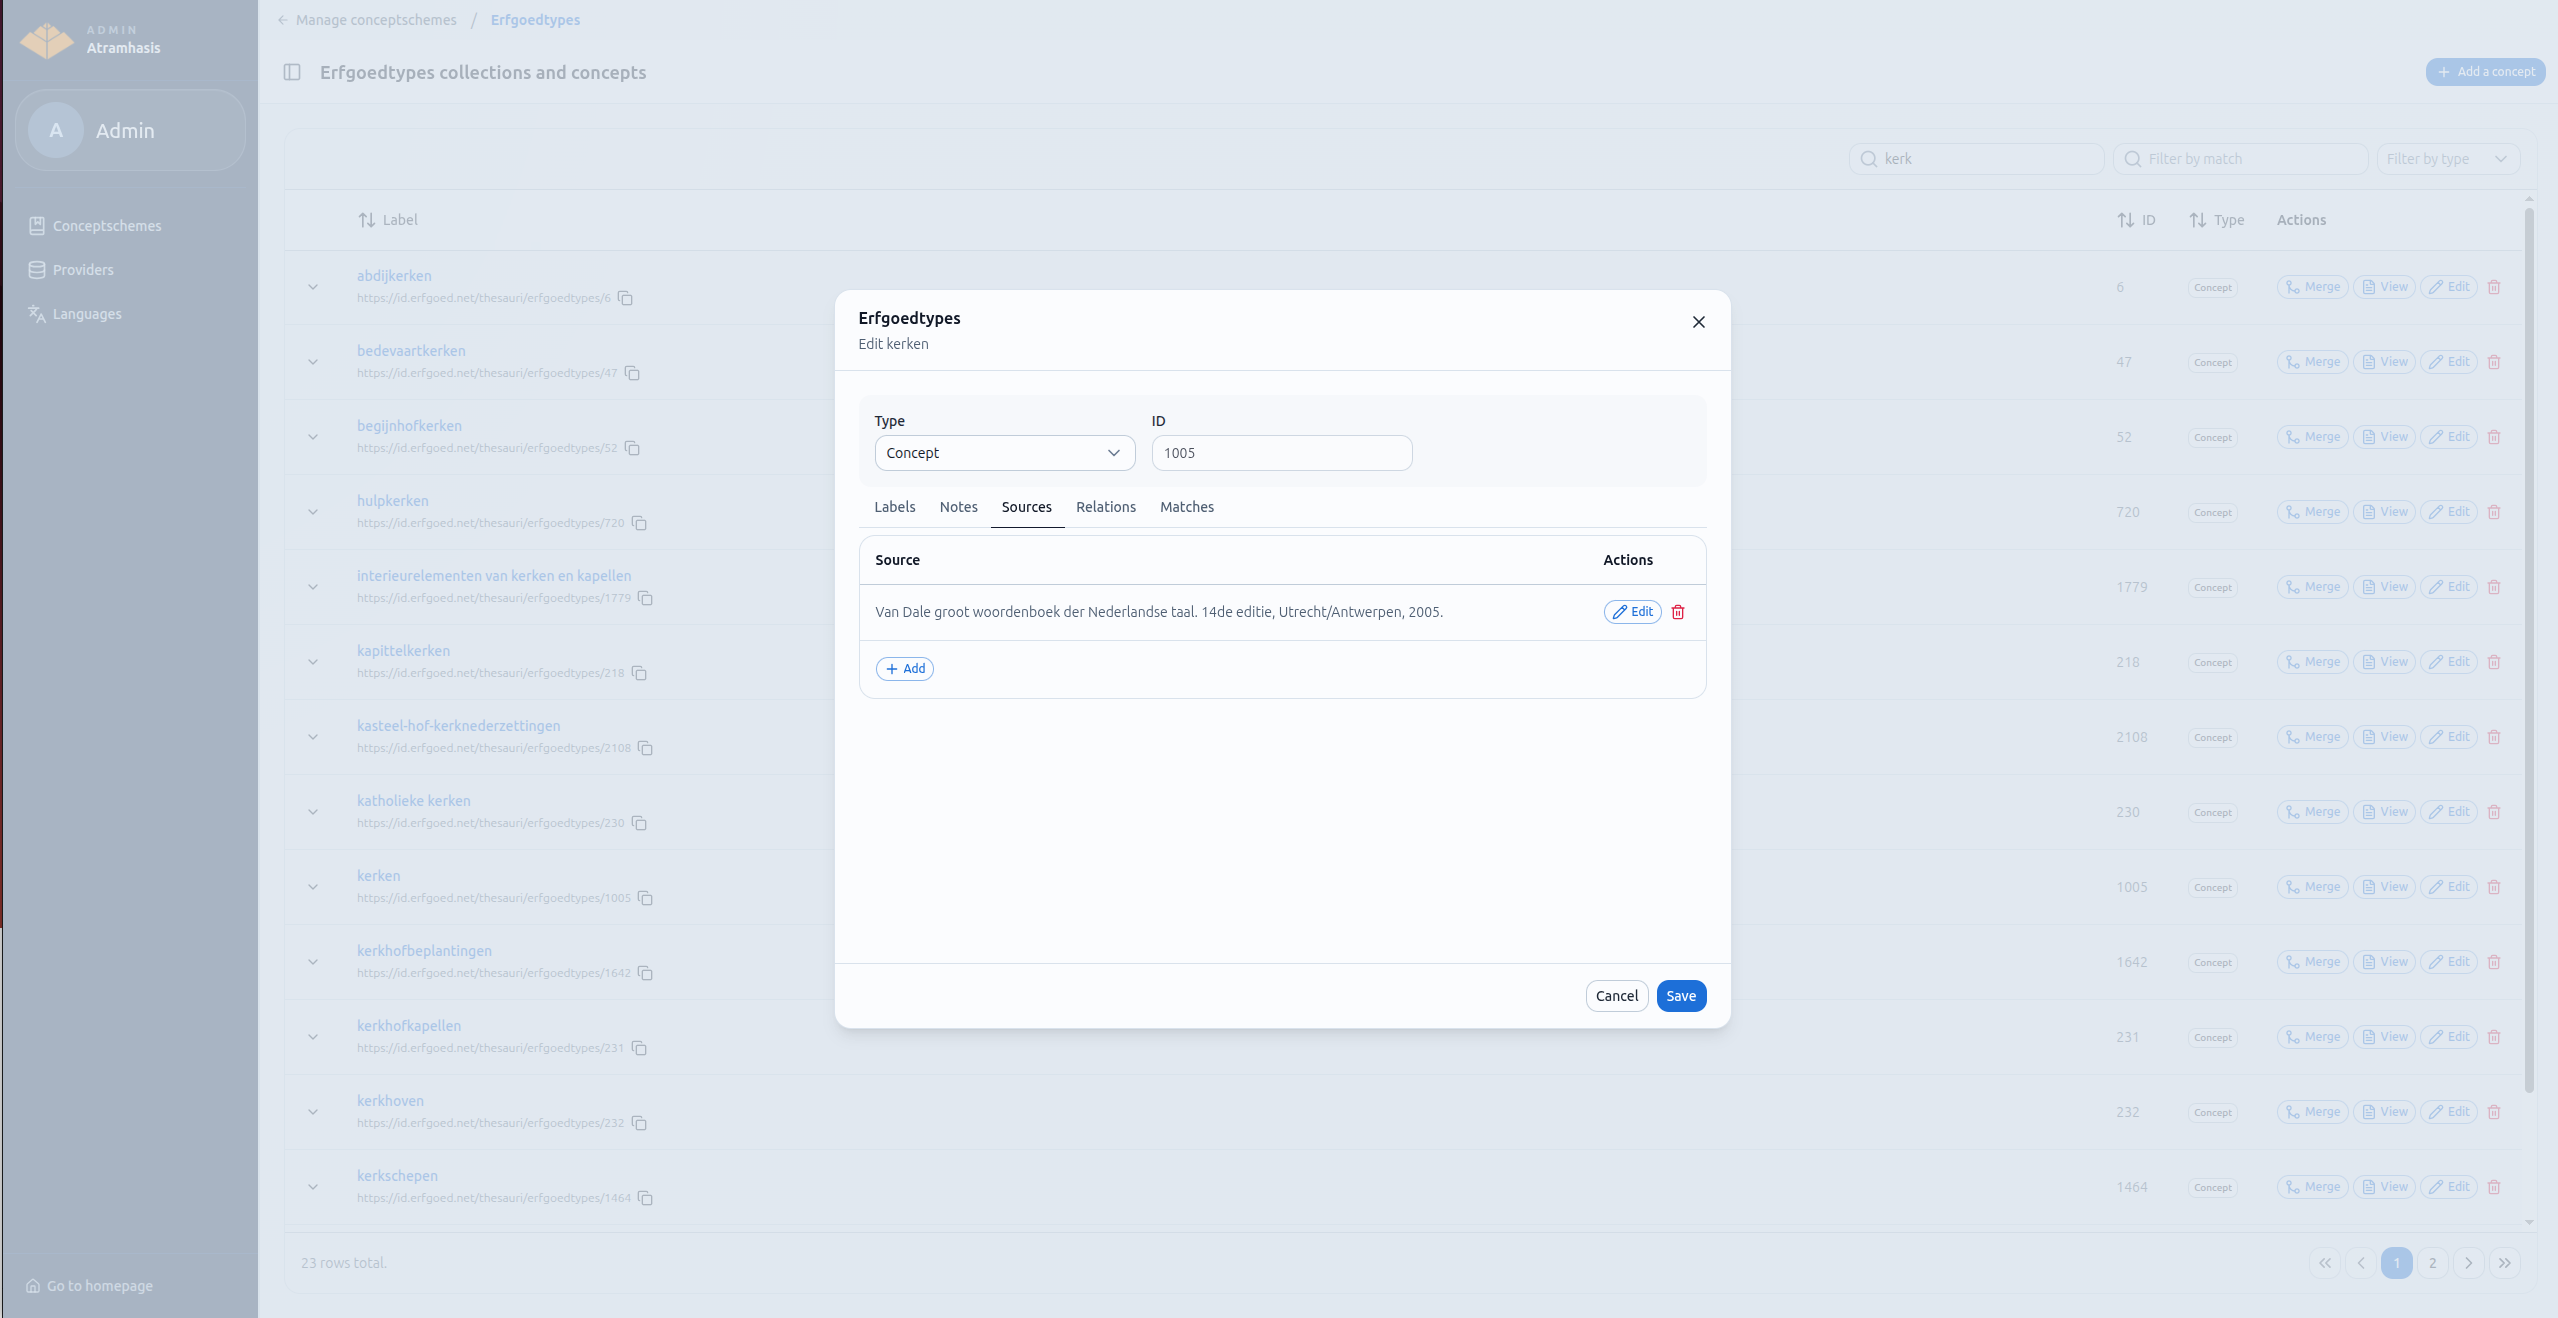Switch to the Labels tab

[x=895, y=507]
